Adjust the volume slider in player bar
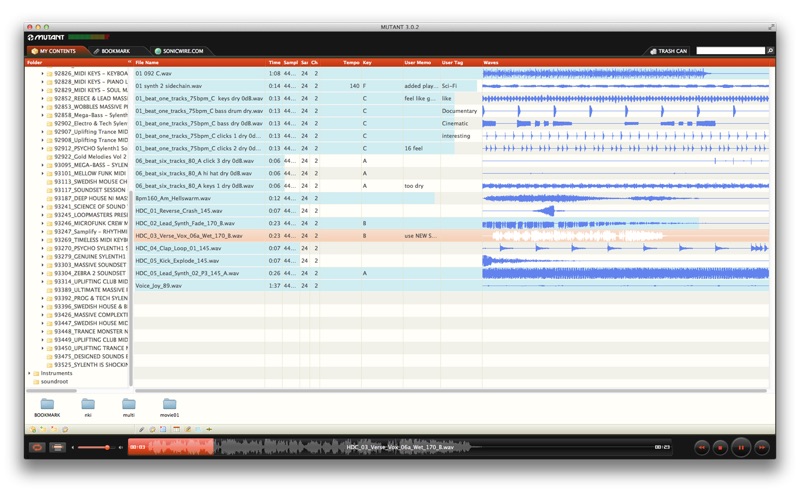This screenshot has height=500, width=800. pyautogui.click(x=97, y=447)
